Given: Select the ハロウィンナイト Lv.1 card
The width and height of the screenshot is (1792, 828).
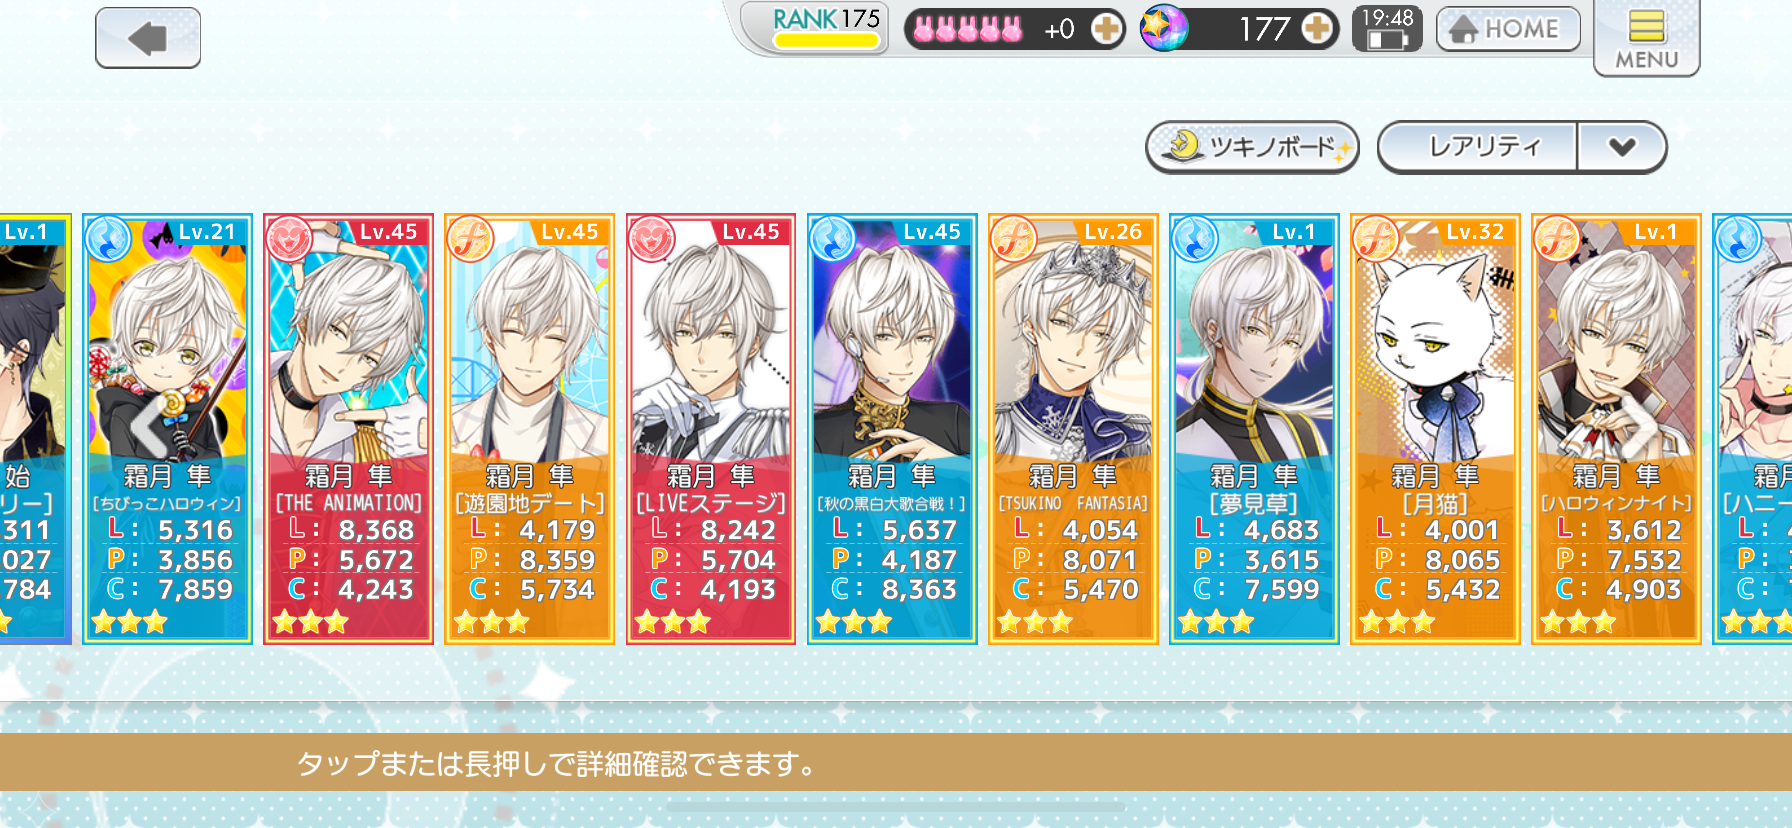Looking at the screenshot, I should (1616, 429).
